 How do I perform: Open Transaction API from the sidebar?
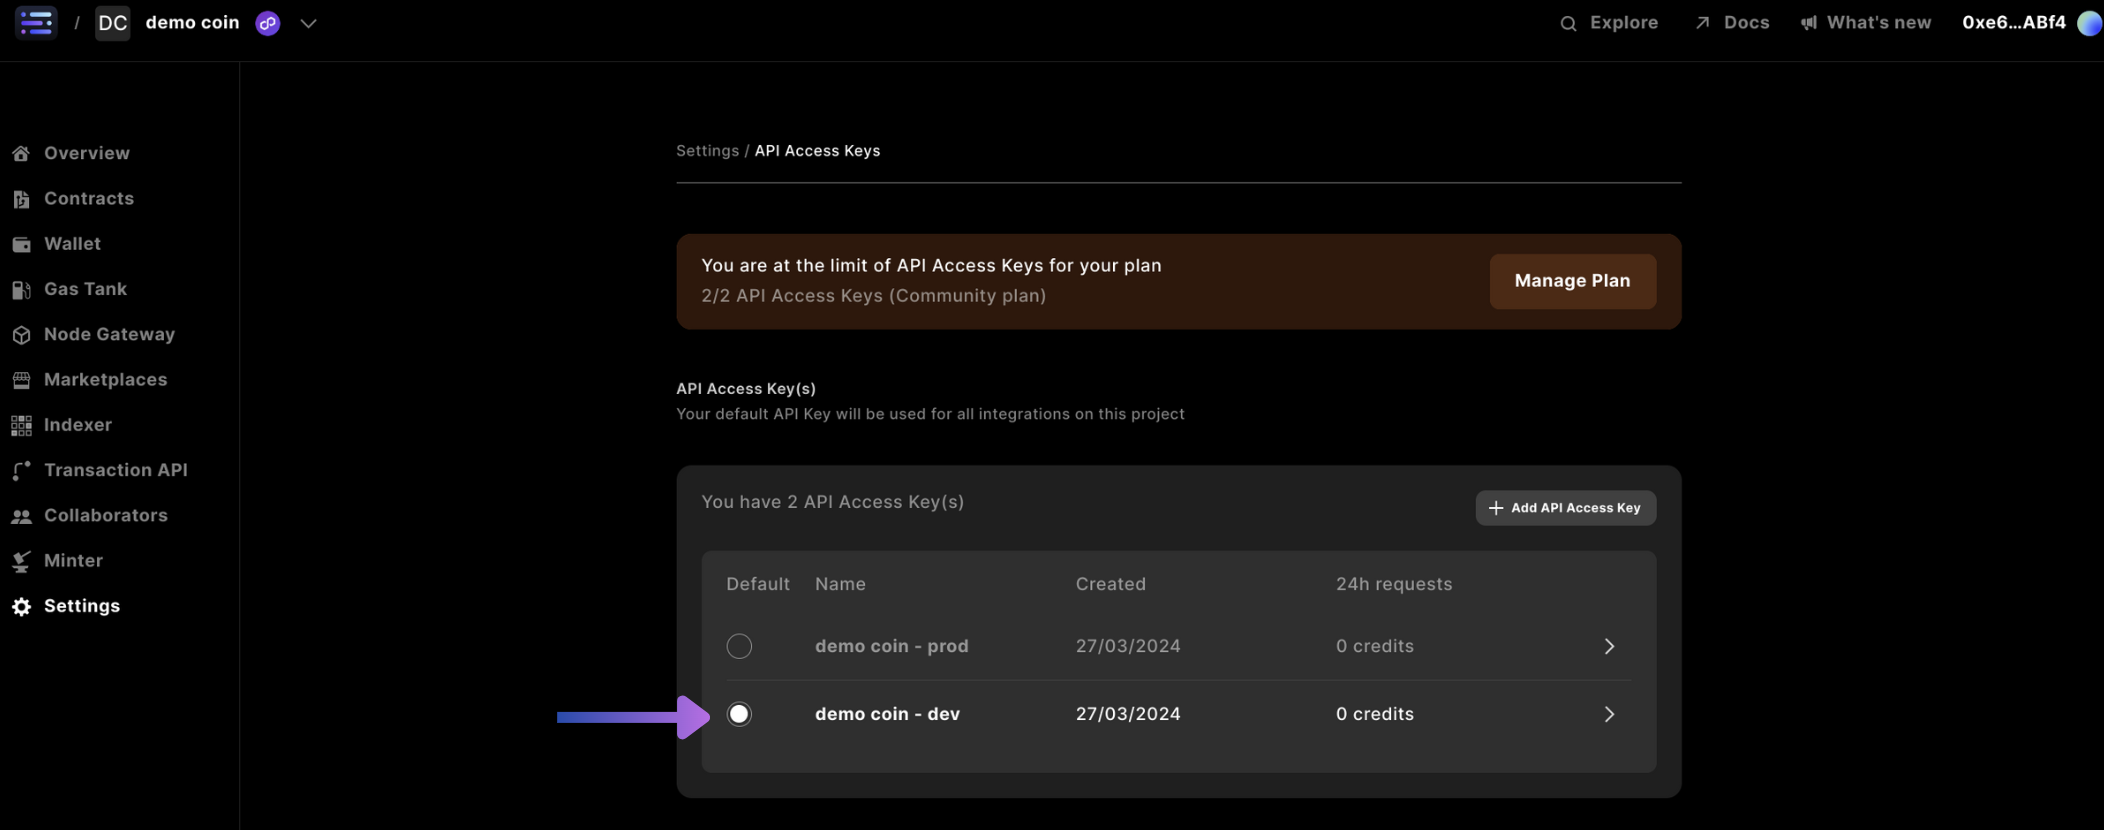pos(115,470)
